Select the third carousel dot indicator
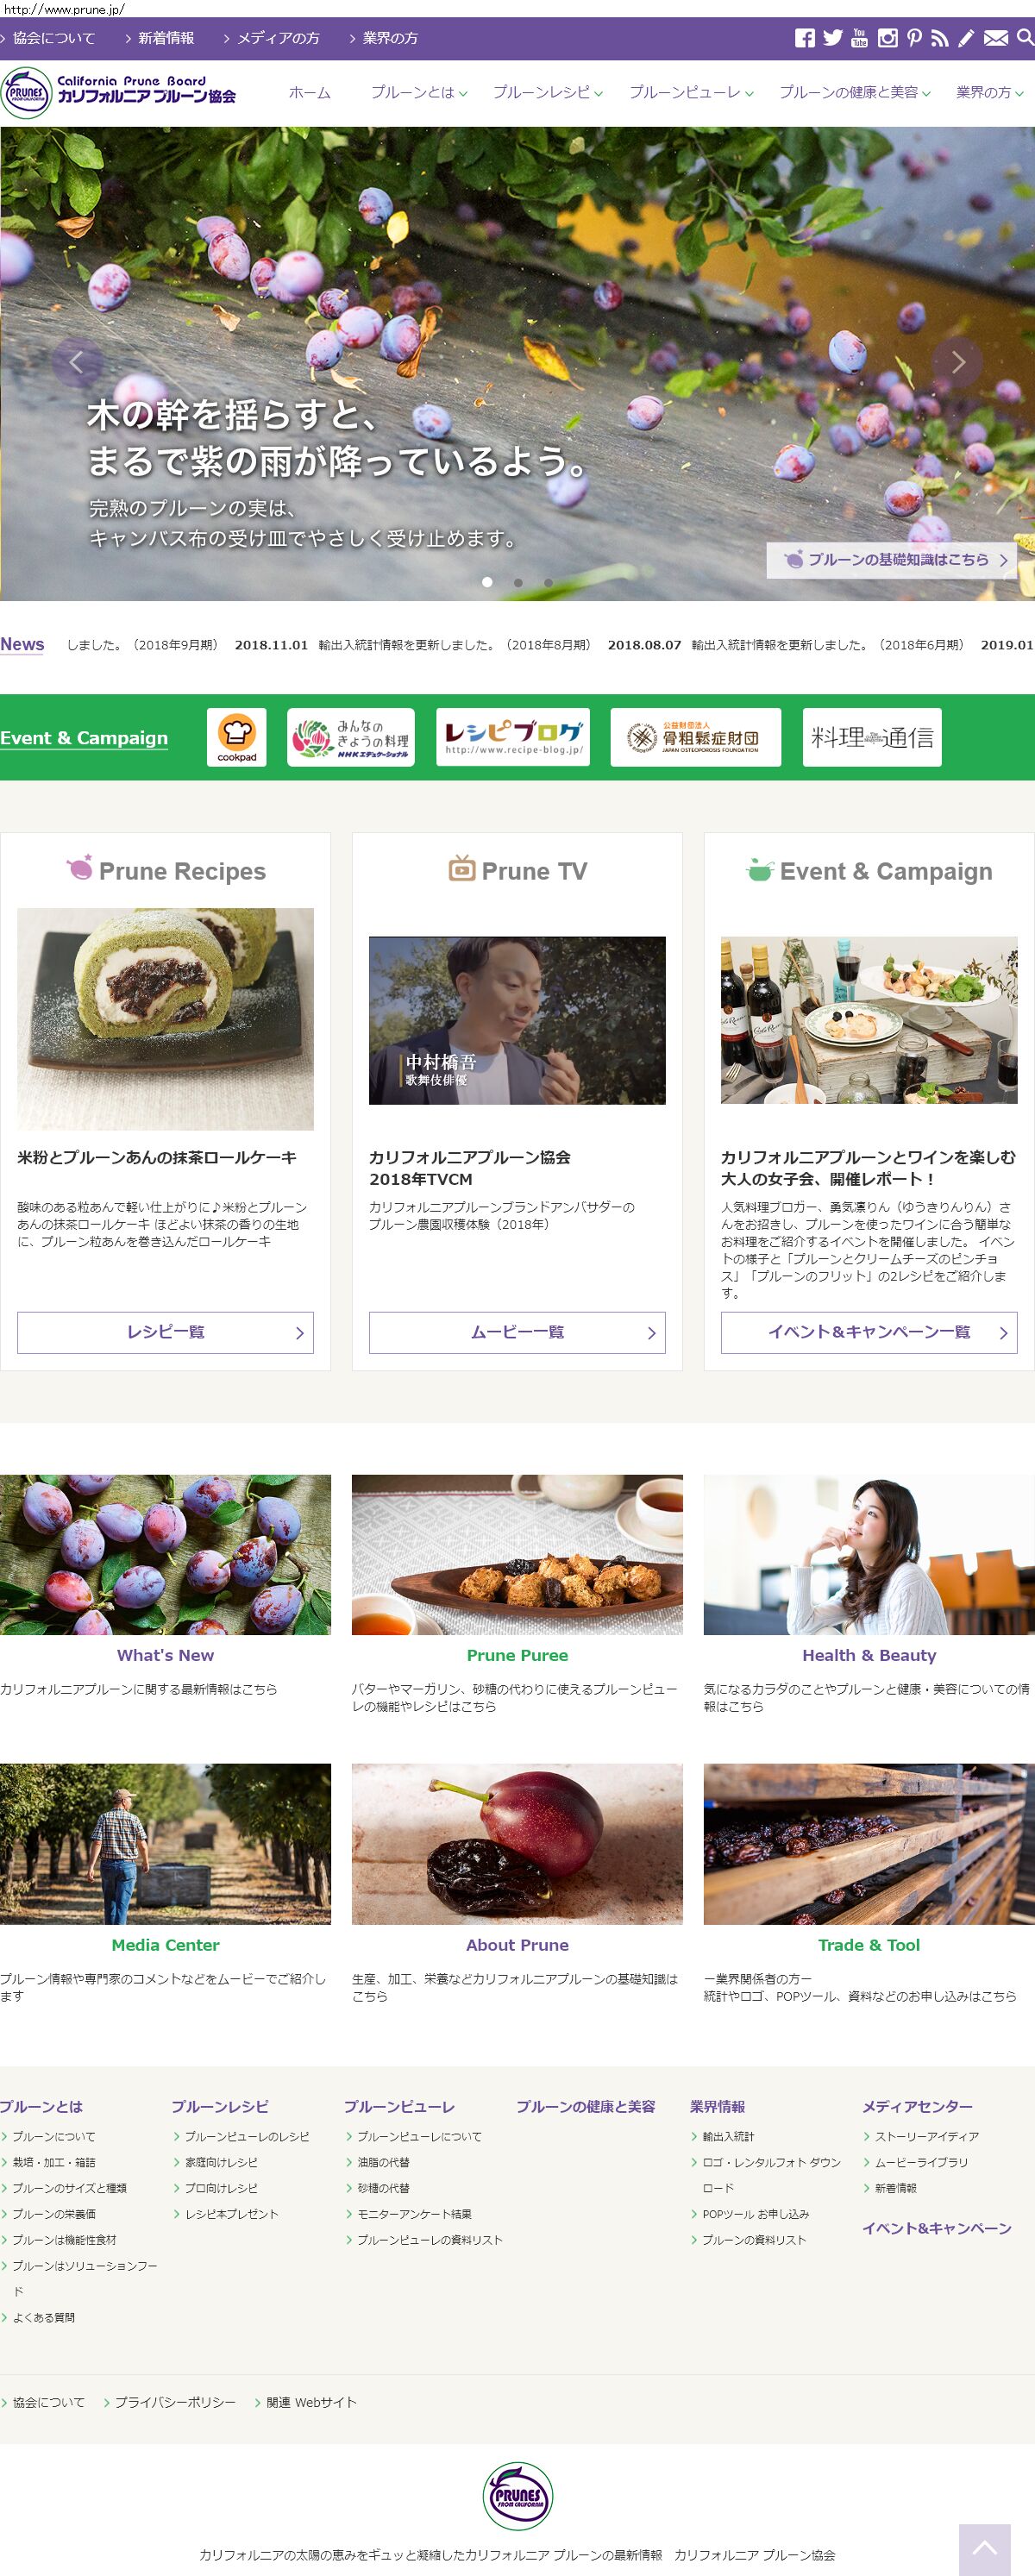This screenshot has width=1035, height=2576. click(x=548, y=582)
